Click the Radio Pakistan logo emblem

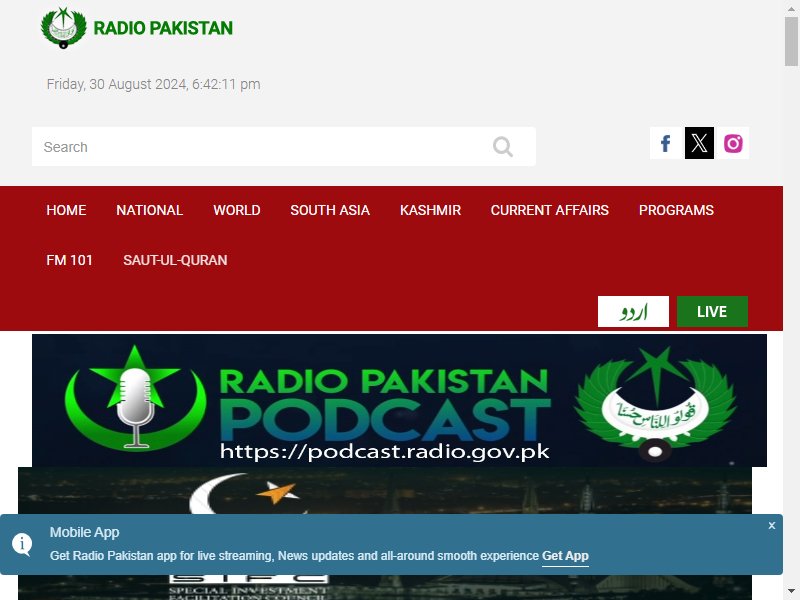pos(63,28)
